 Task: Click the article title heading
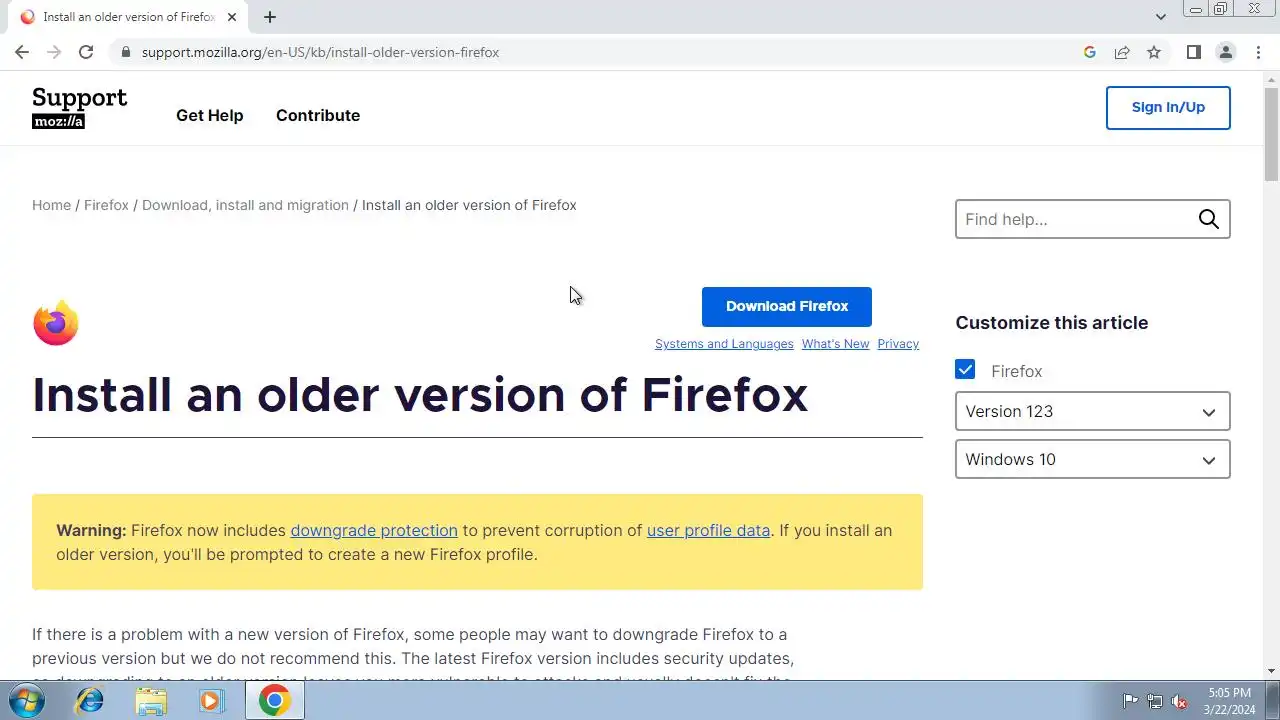(420, 394)
